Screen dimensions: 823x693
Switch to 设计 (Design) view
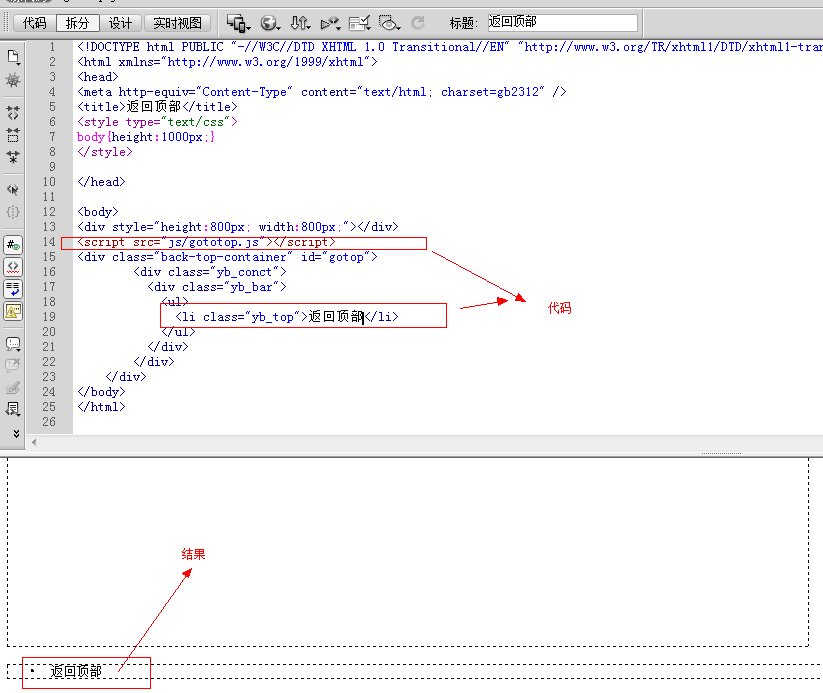(x=120, y=22)
